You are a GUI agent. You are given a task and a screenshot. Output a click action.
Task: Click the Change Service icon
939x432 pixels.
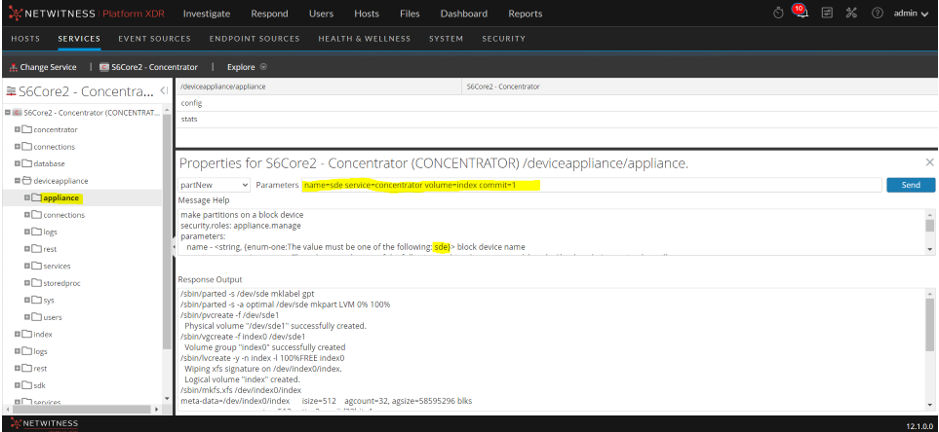[x=13, y=67]
